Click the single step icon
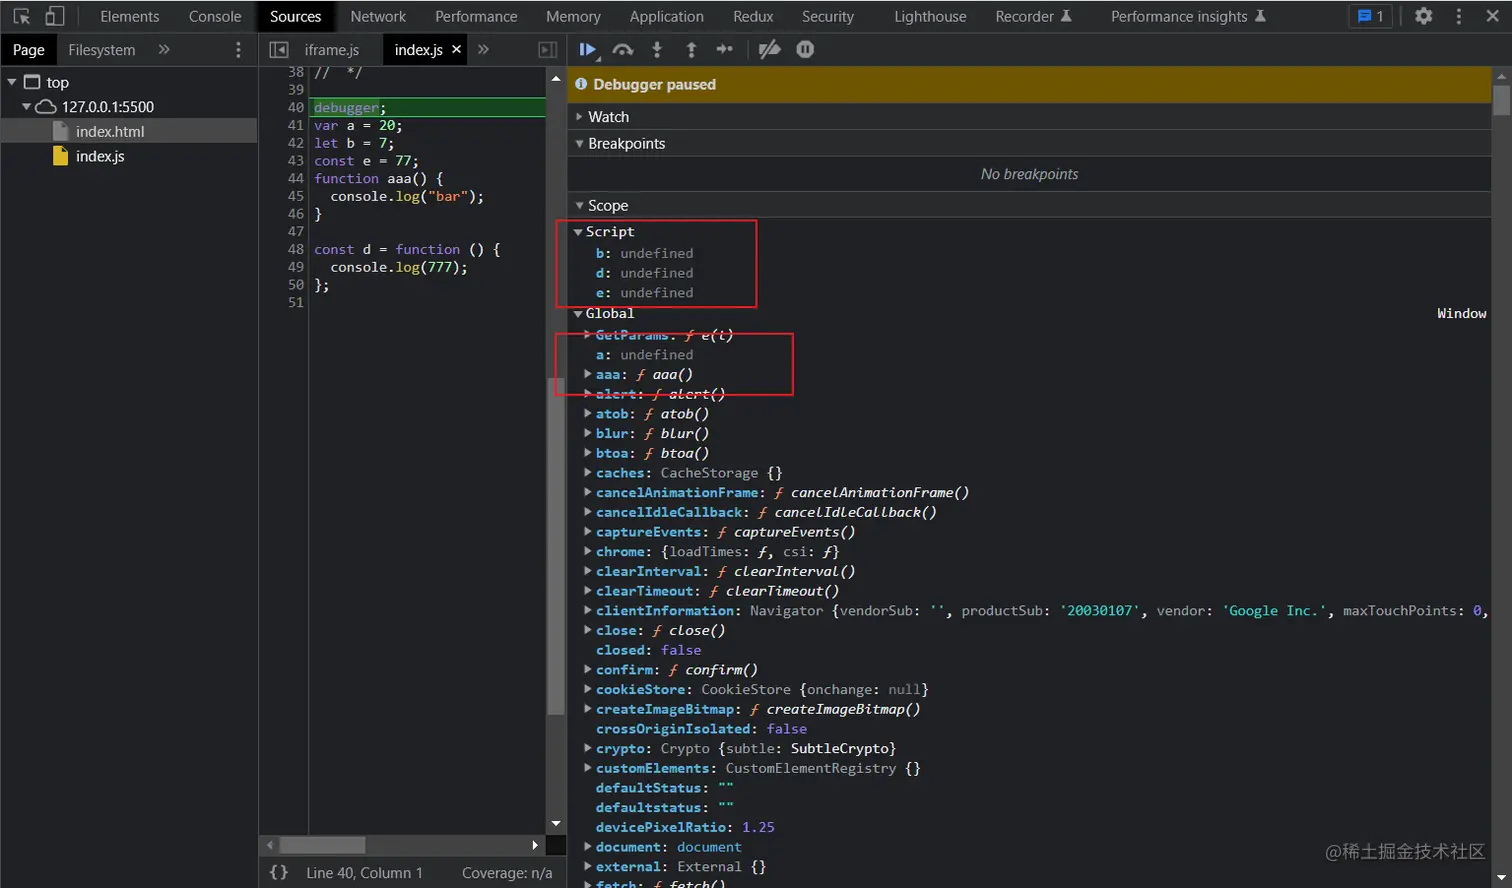Image resolution: width=1512 pixels, height=888 pixels. (725, 50)
